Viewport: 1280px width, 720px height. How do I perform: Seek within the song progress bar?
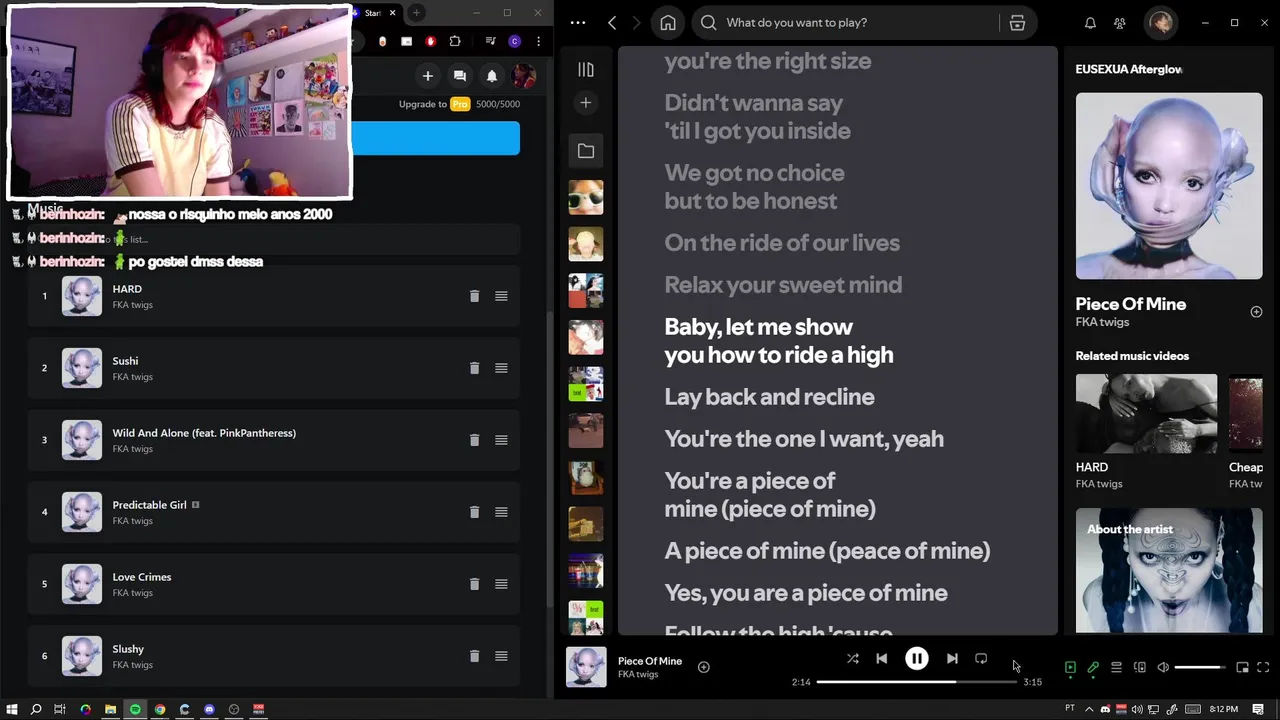(916, 682)
